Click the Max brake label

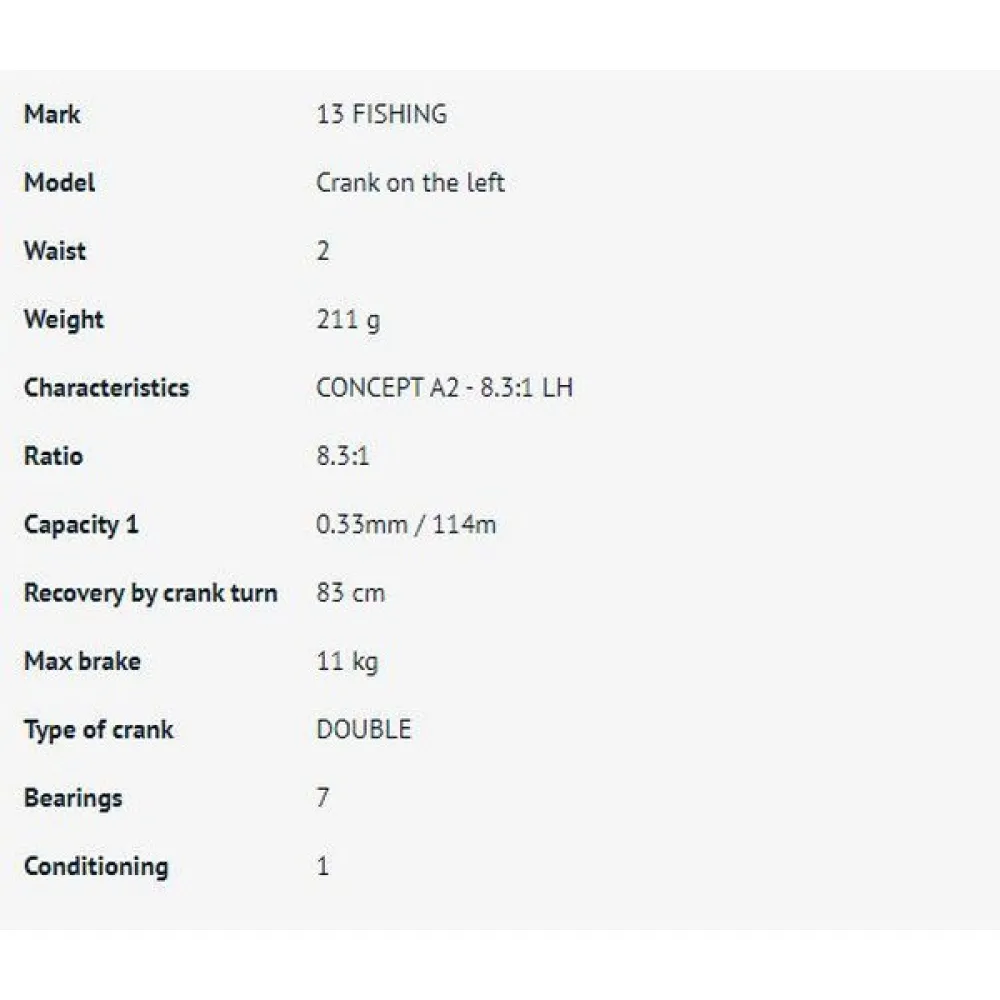click(x=82, y=661)
